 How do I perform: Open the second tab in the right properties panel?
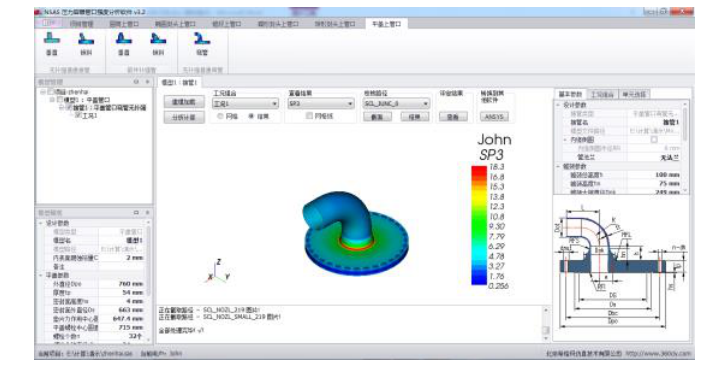point(602,94)
